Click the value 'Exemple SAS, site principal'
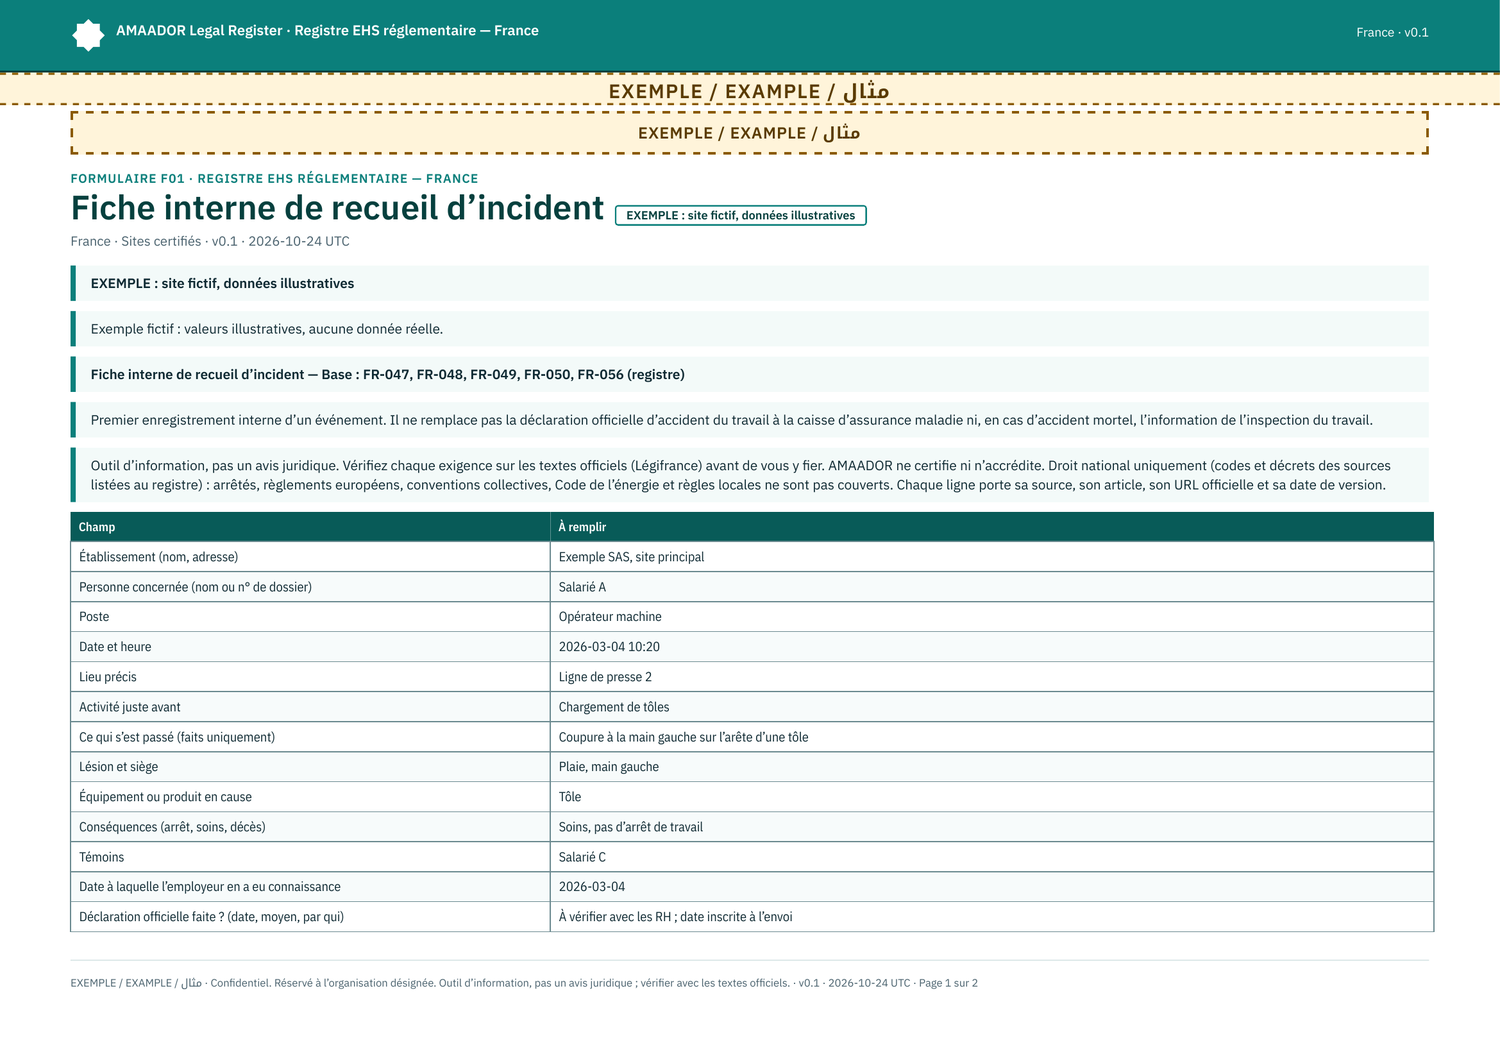 pyautogui.click(x=632, y=557)
